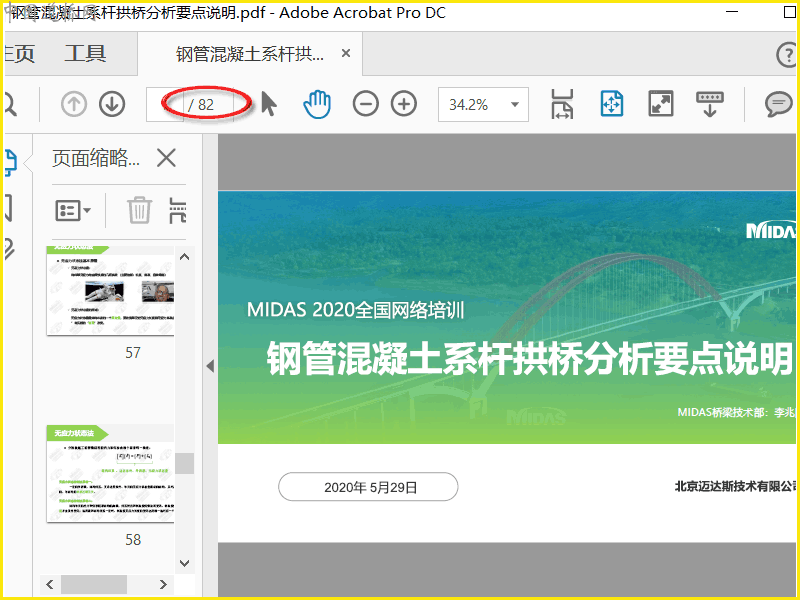
Task: Click the 钢管混凝土系杆拱桥分析要点说明 title text
Action: [530, 359]
